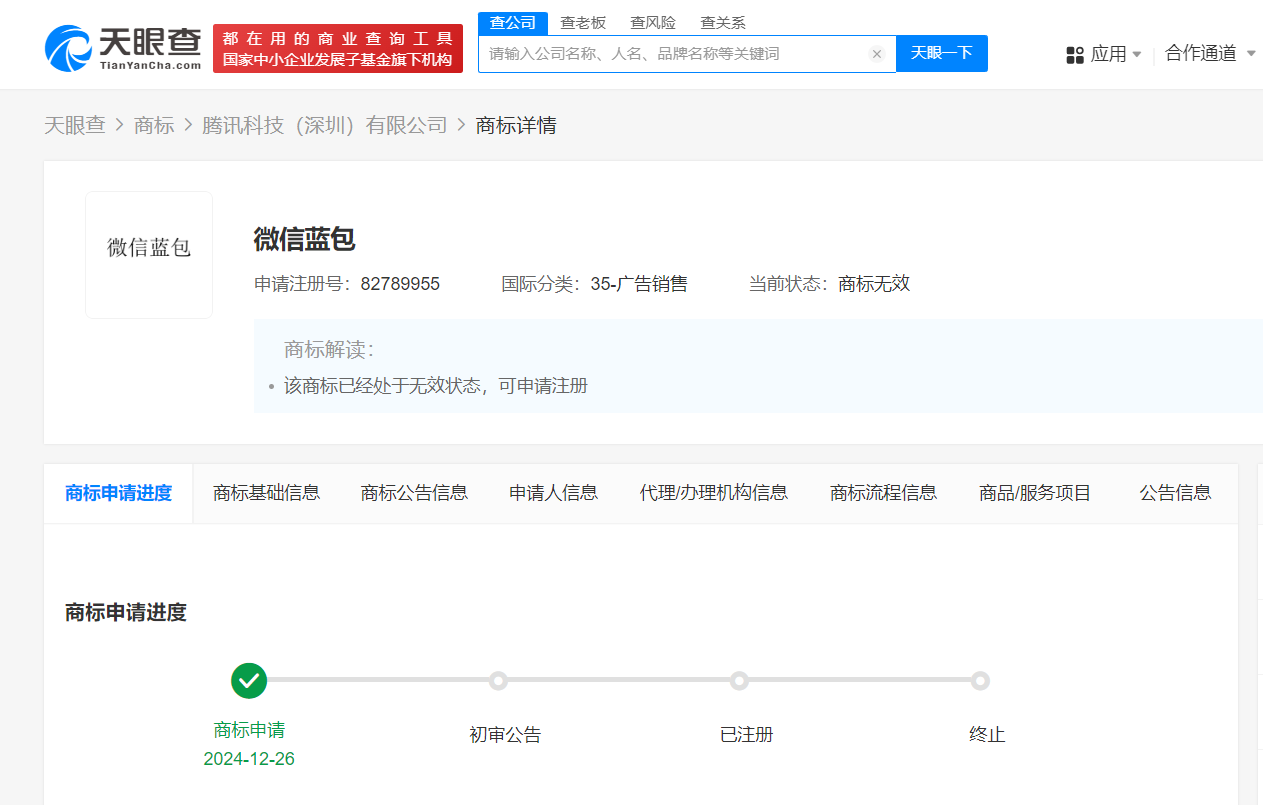Open the 应用 grid icon
The height and width of the screenshot is (805, 1263).
pos(1074,55)
